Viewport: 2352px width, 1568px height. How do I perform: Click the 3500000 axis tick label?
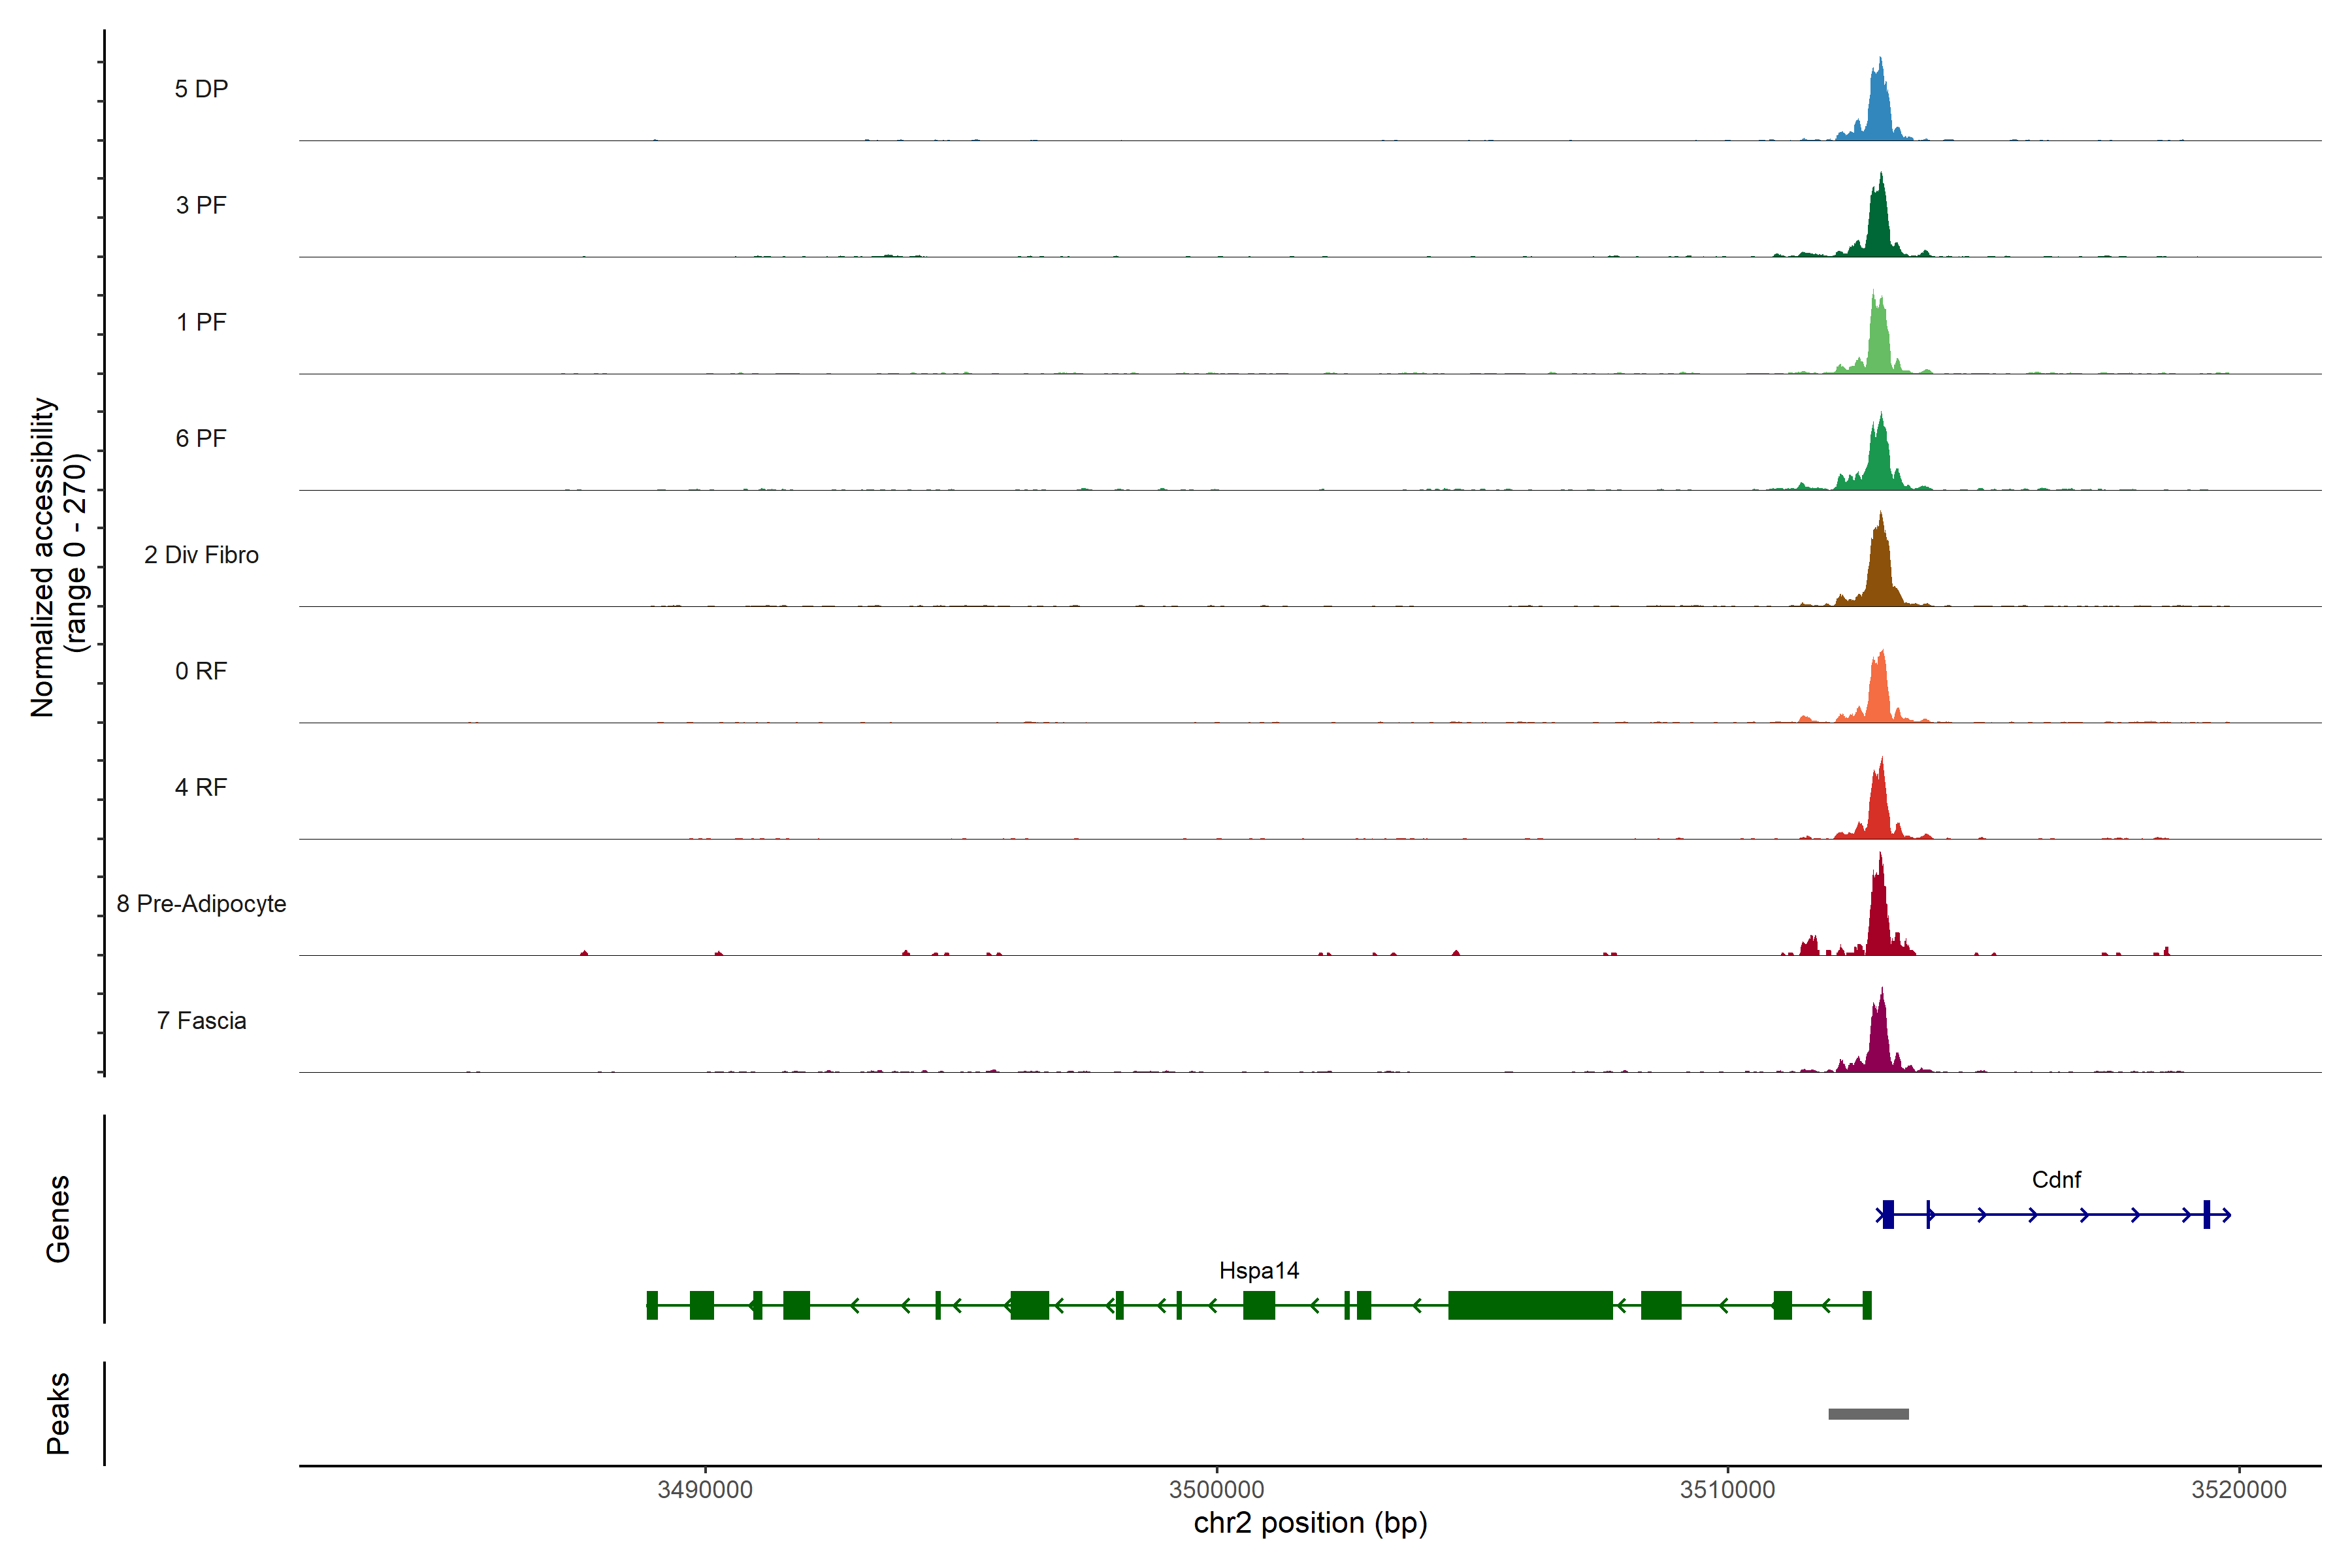[1217, 1490]
